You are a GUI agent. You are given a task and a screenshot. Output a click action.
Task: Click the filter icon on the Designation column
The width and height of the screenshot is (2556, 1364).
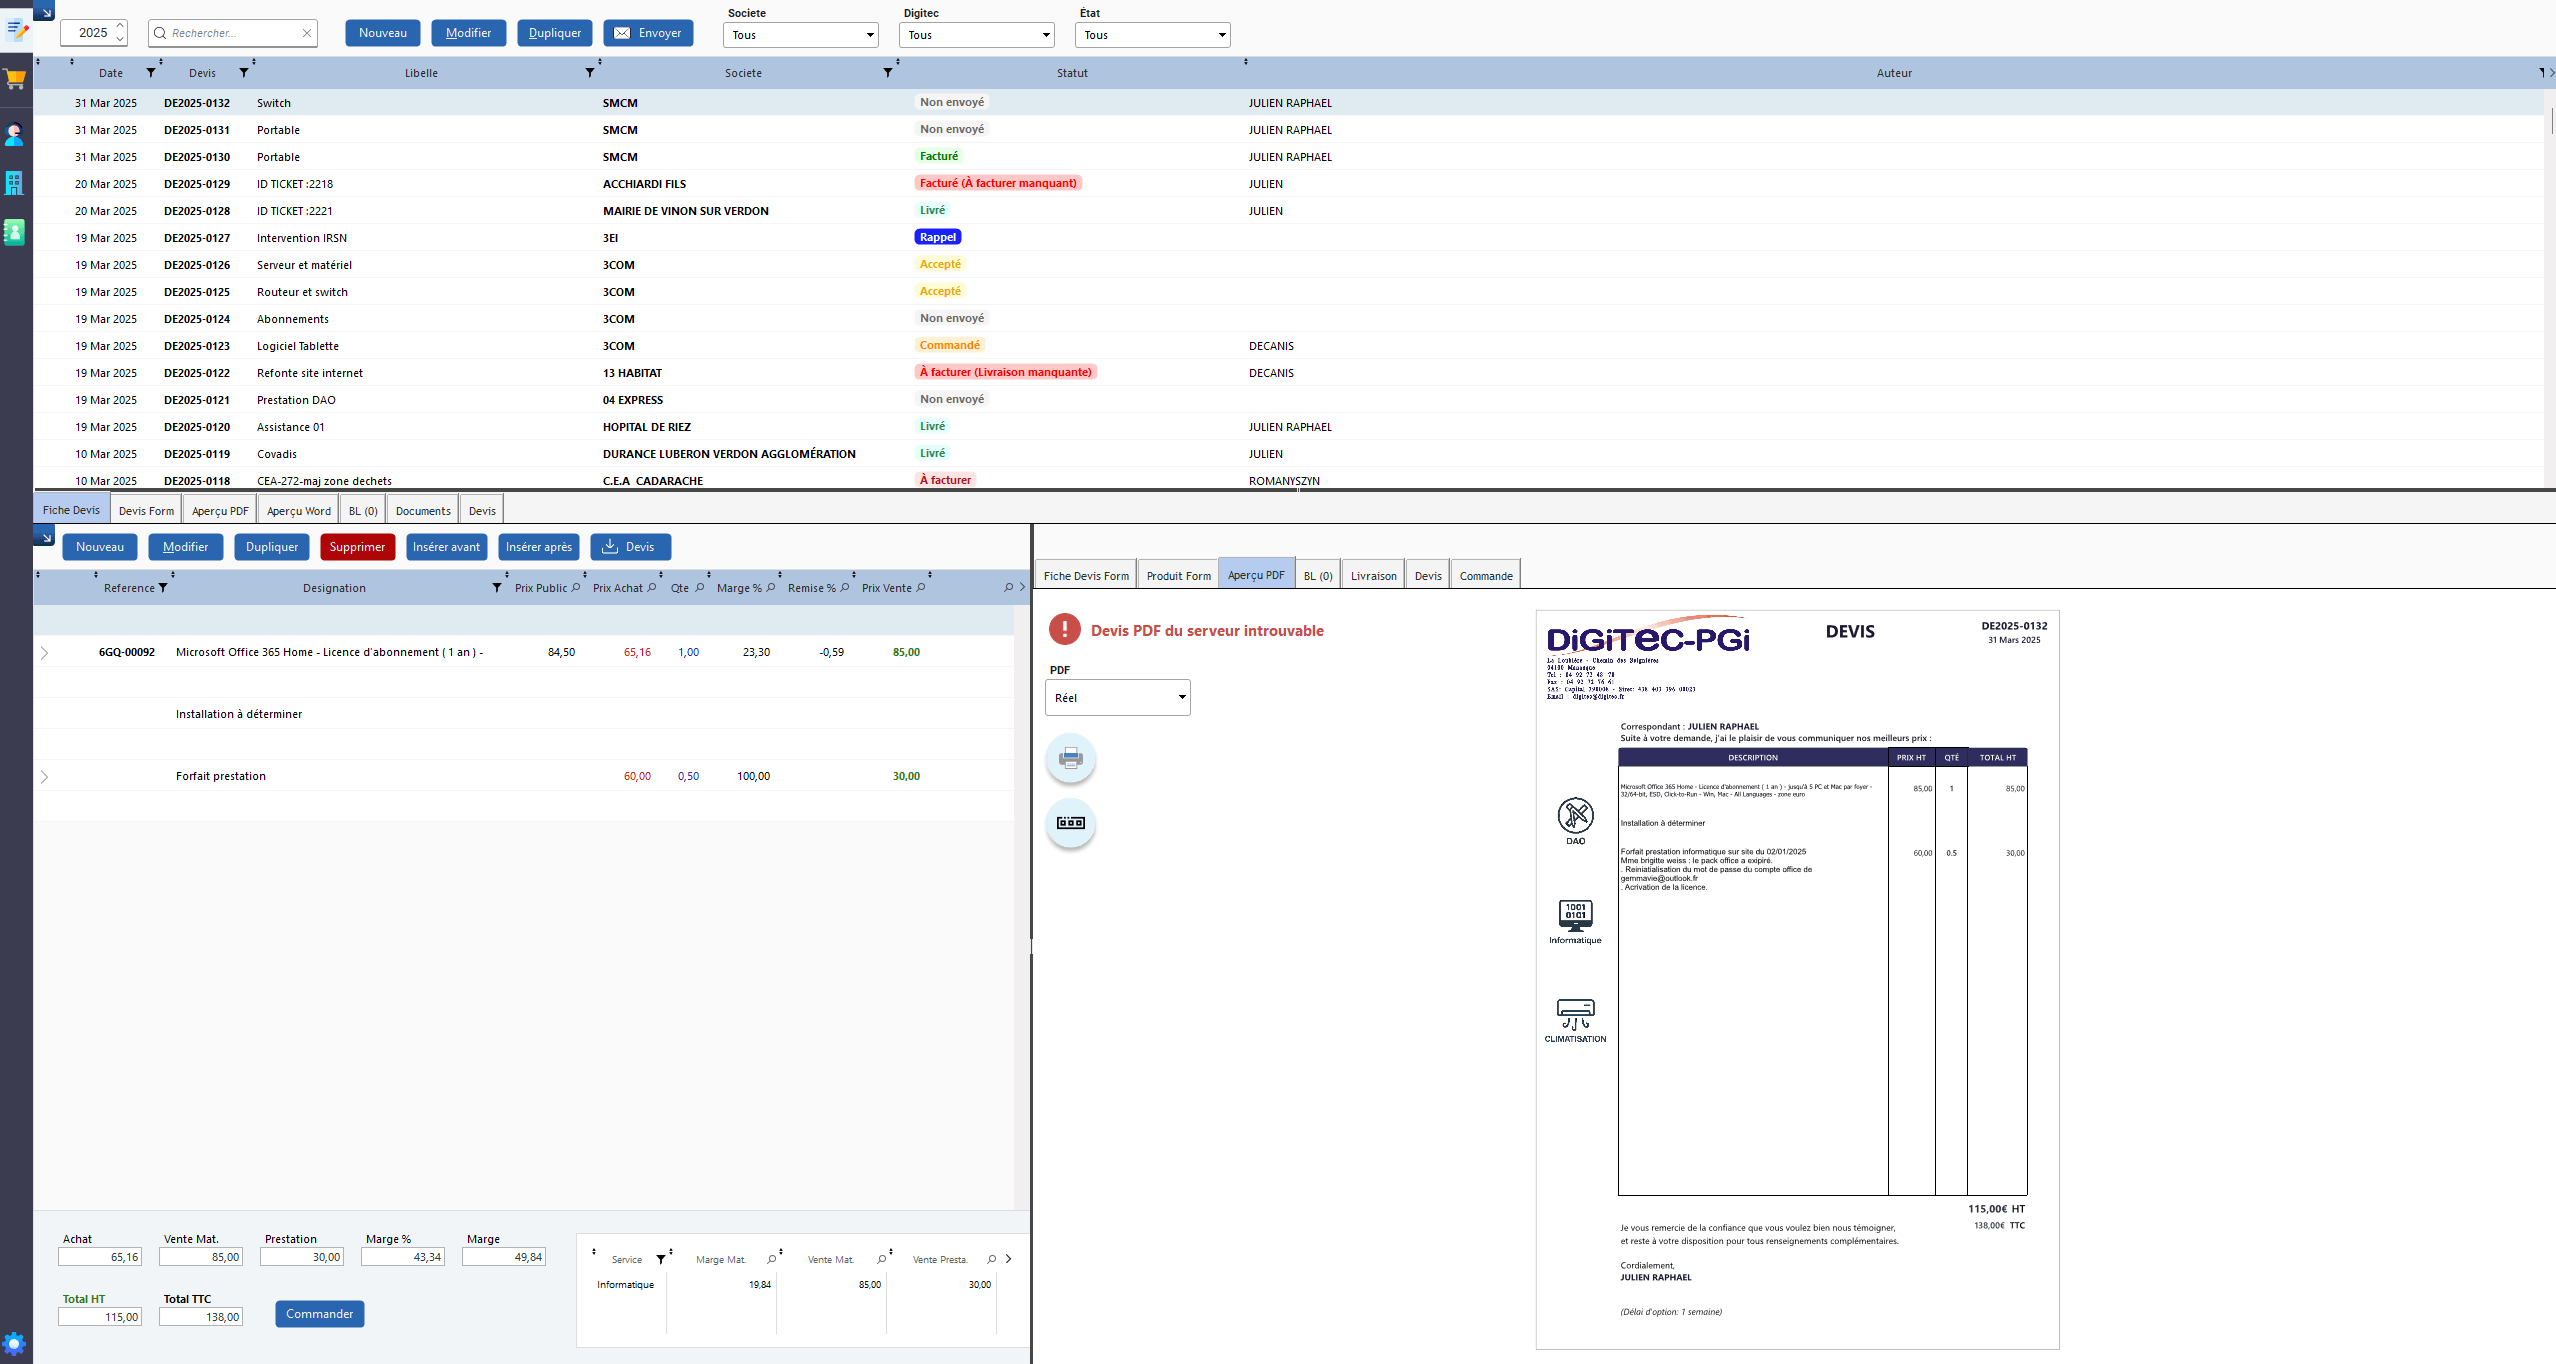(x=497, y=588)
